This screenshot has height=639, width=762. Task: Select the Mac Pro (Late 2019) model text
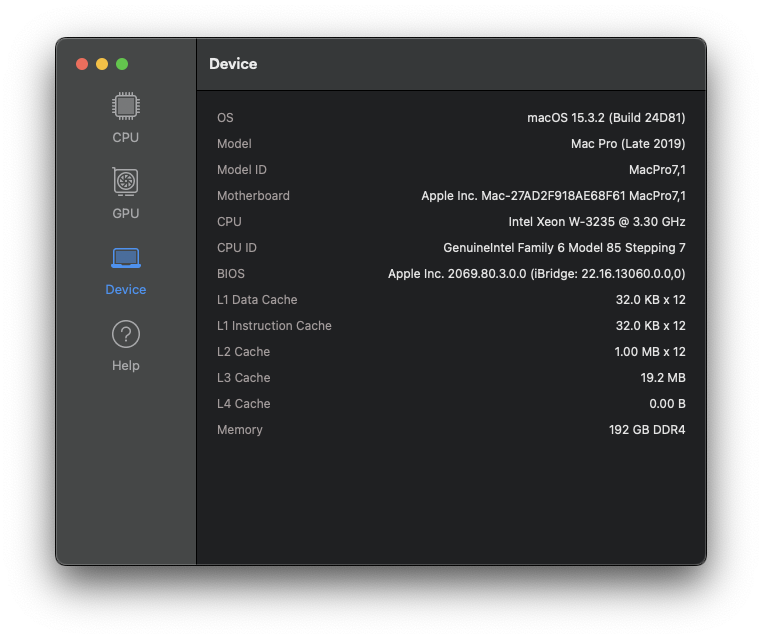628,144
